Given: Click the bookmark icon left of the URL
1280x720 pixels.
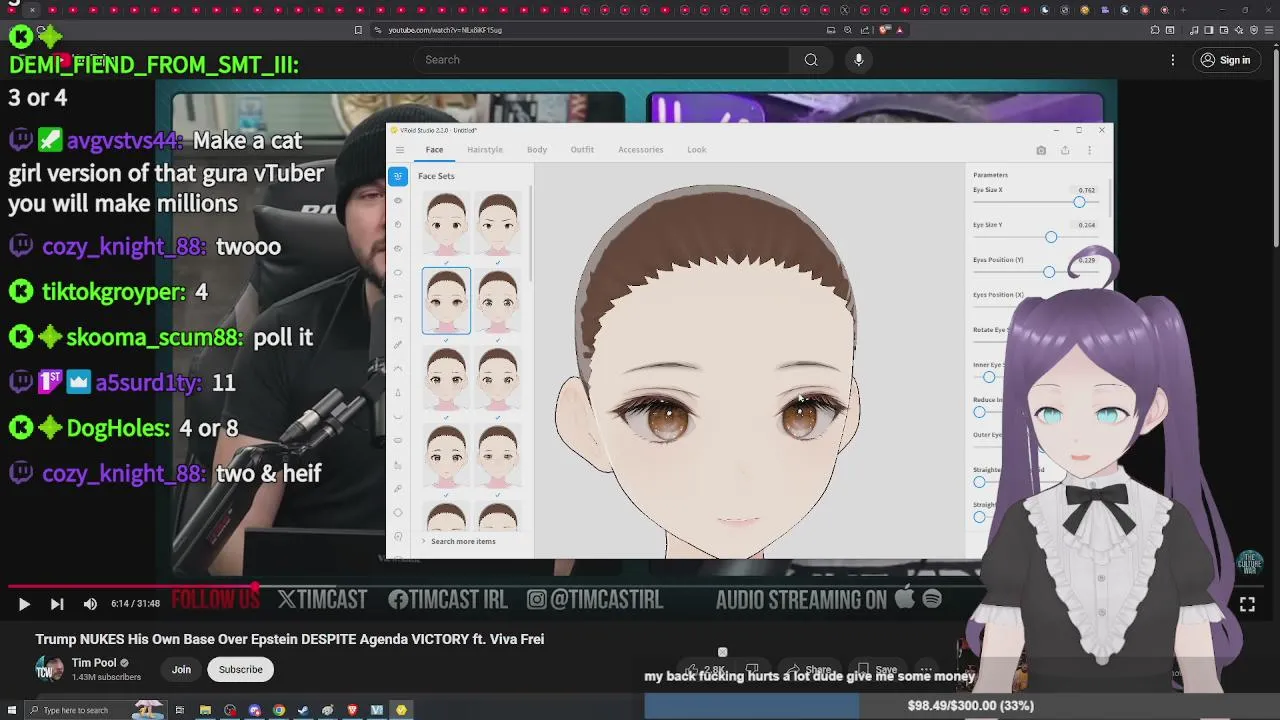Looking at the screenshot, I should tap(358, 30).
